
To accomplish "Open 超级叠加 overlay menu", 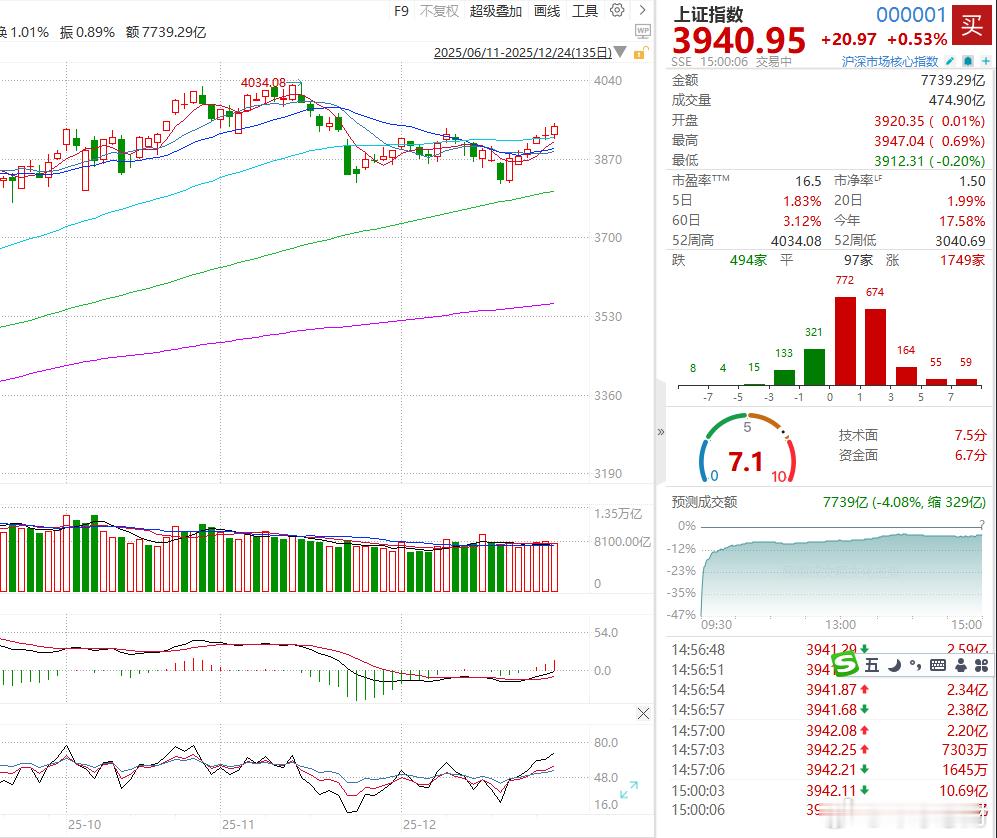I will click(496, 11).
